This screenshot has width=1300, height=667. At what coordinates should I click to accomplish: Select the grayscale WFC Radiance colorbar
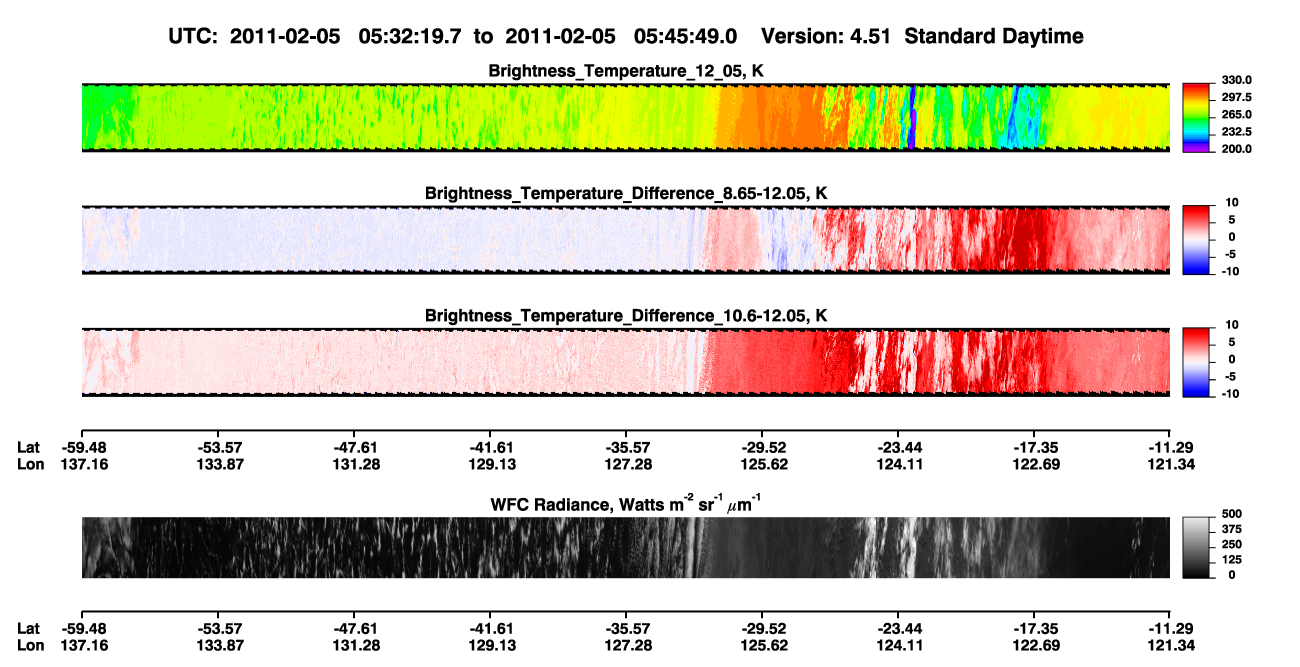click(1196, 547)
